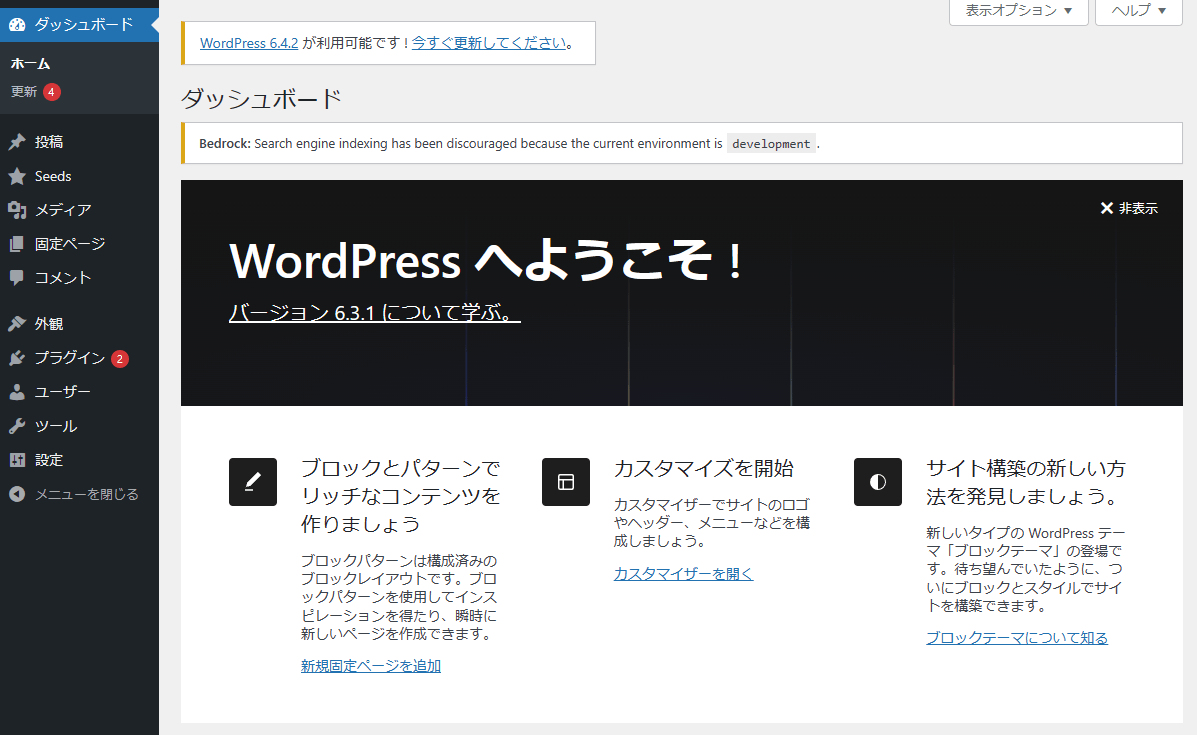Click the ダッシュボード page heading
Viewport: 1197px width, 735px height.
pos(261,98)
